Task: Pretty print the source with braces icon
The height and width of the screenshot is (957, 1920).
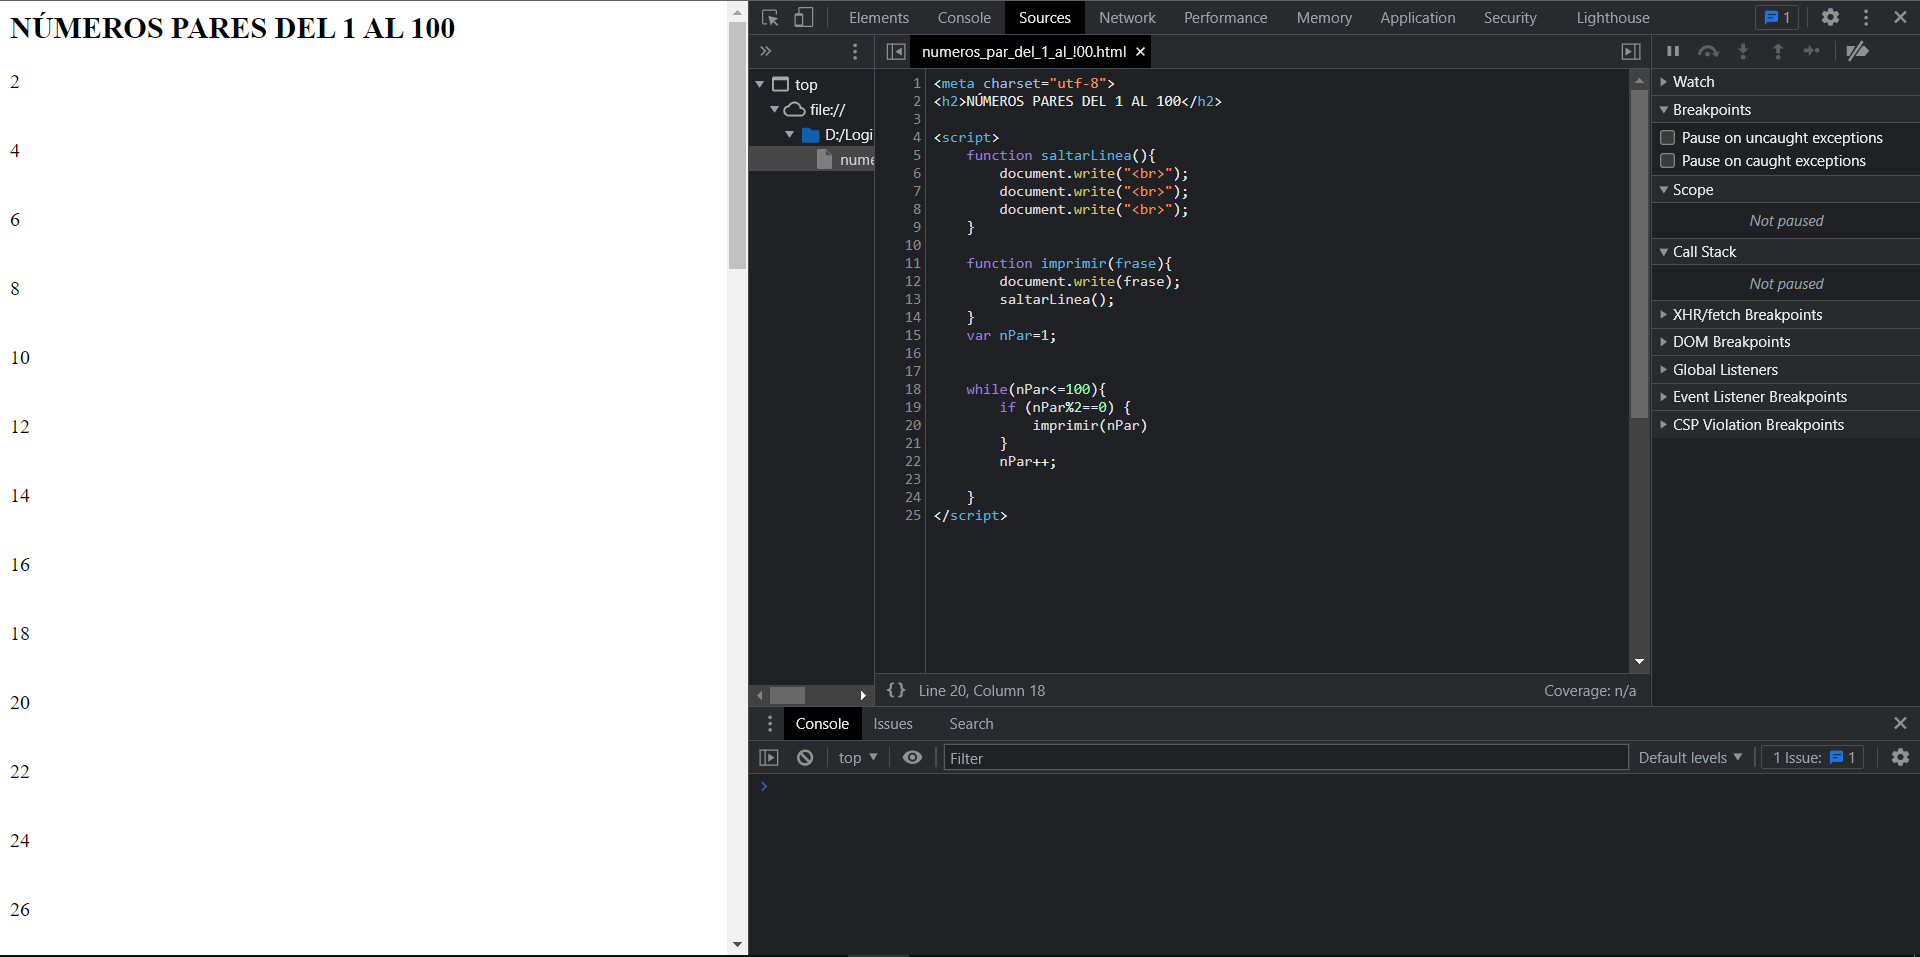Action: tap(896, 690)
